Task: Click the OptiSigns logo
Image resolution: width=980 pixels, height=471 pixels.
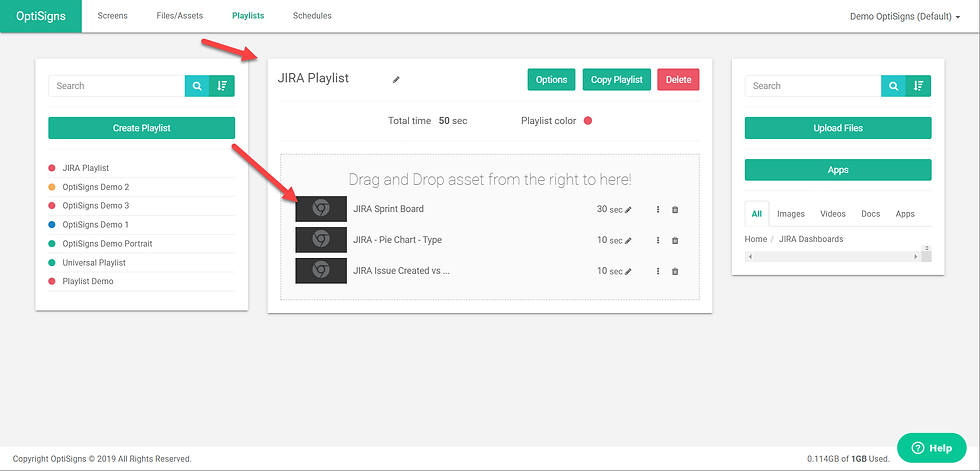Action: click(41, 16)
